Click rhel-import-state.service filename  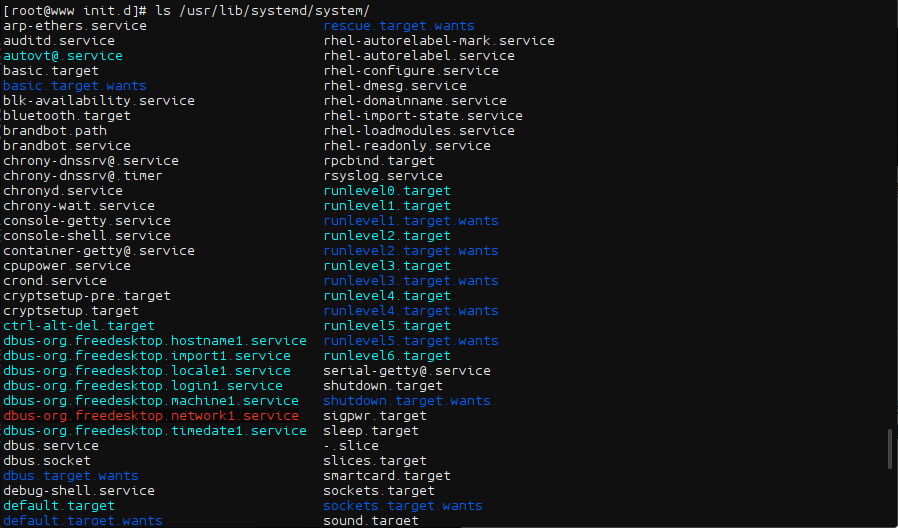click(423, 115)
